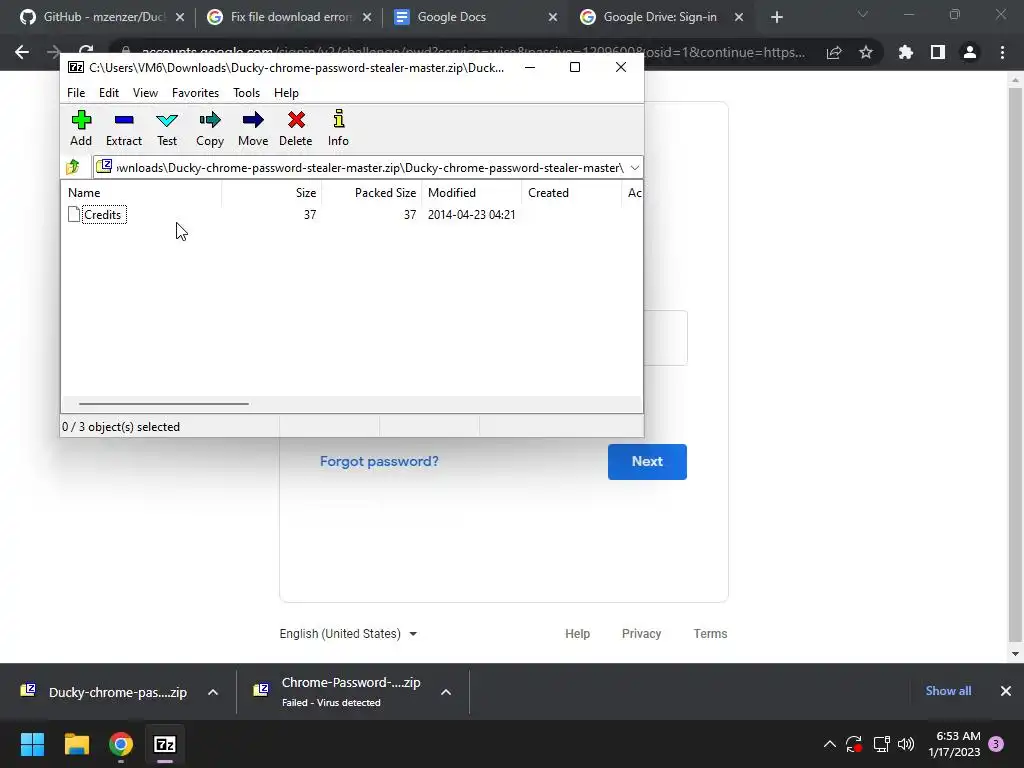
Task: Close the downloads shelf
Action: tap(1006, 691)
